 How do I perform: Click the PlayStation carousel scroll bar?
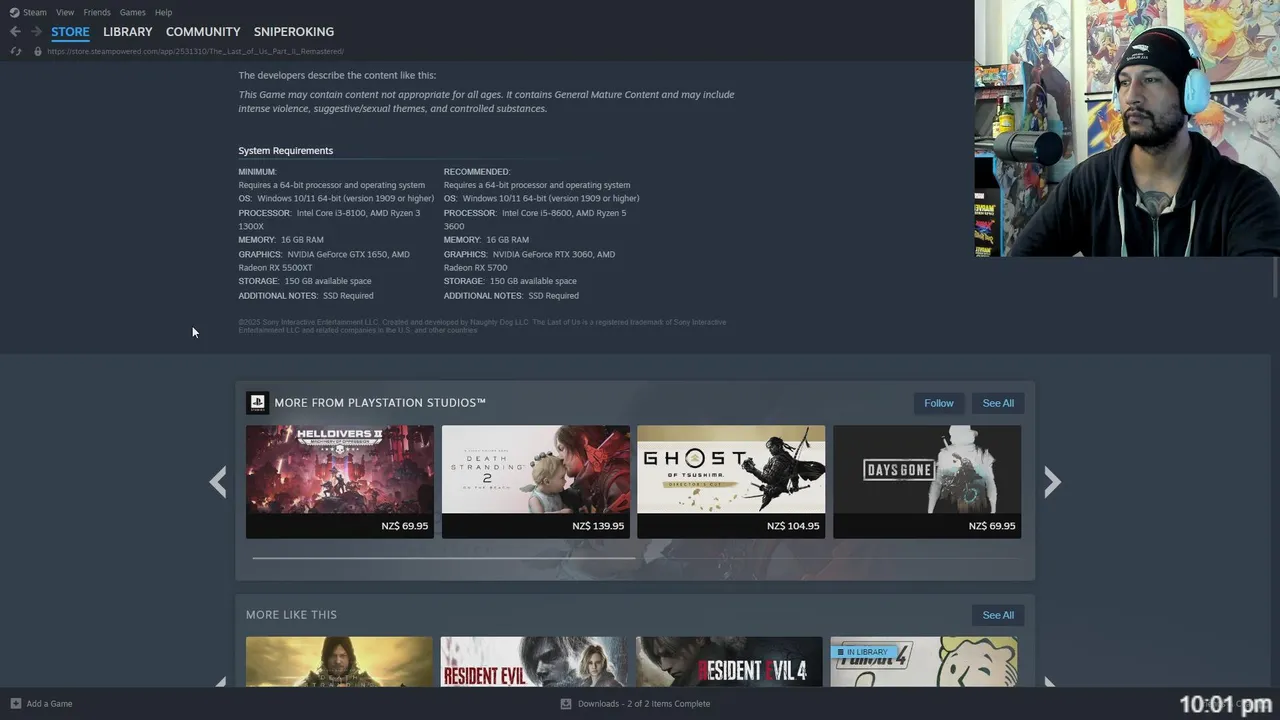click(x=444, y=558)
